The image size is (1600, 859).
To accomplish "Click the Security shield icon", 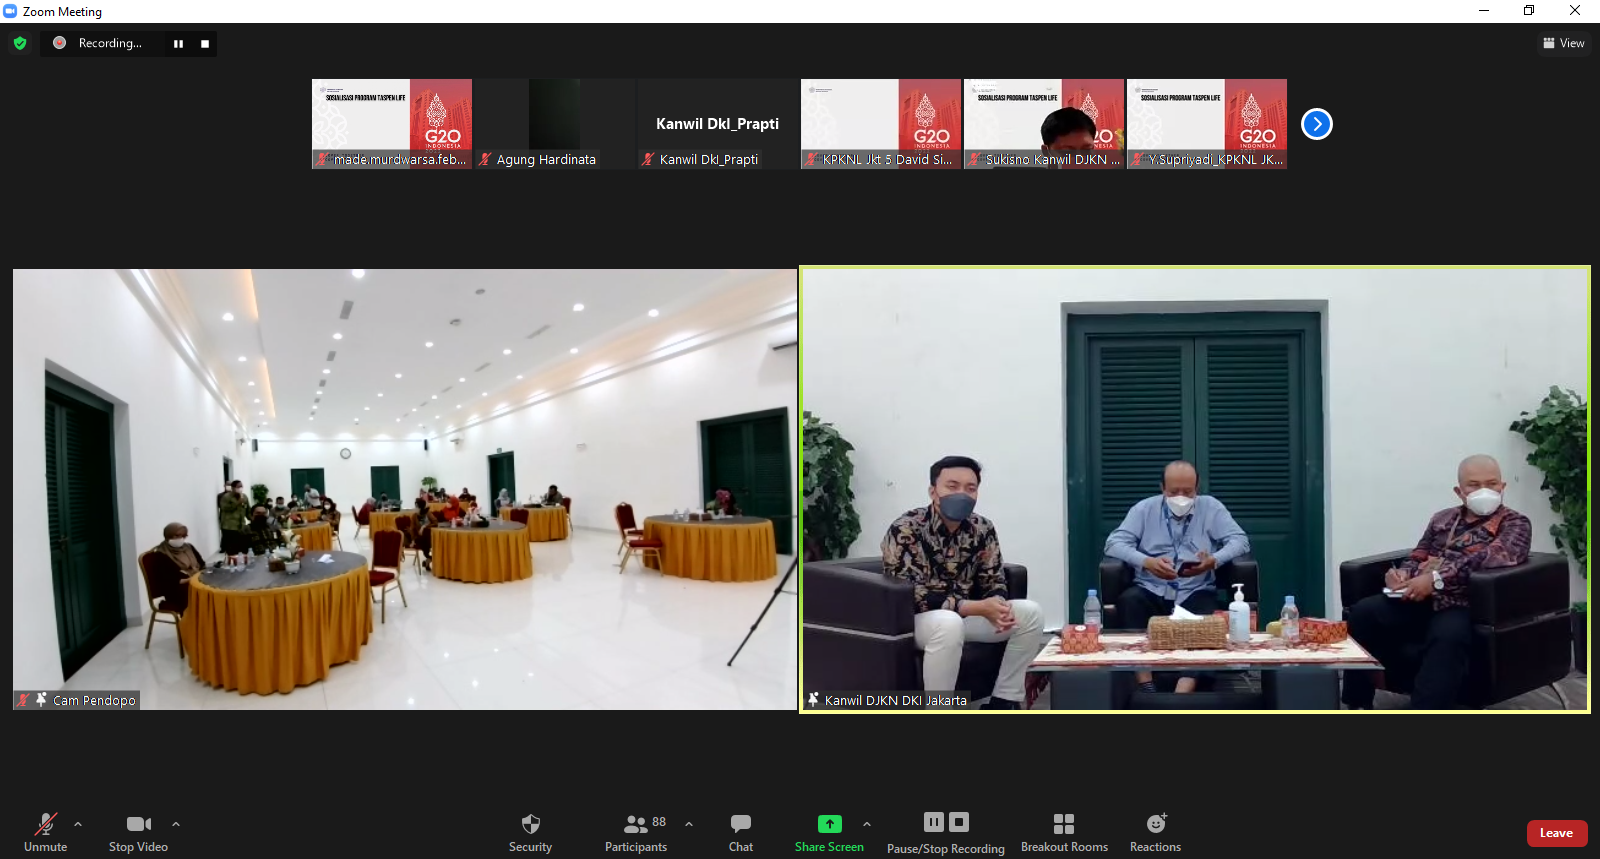I will 530,824.
